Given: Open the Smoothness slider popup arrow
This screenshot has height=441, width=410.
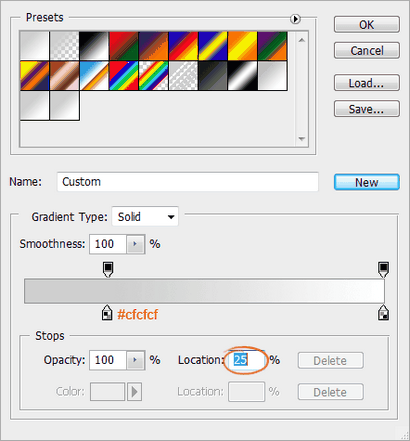Looking at the screenshot, I should click(135, 244).
